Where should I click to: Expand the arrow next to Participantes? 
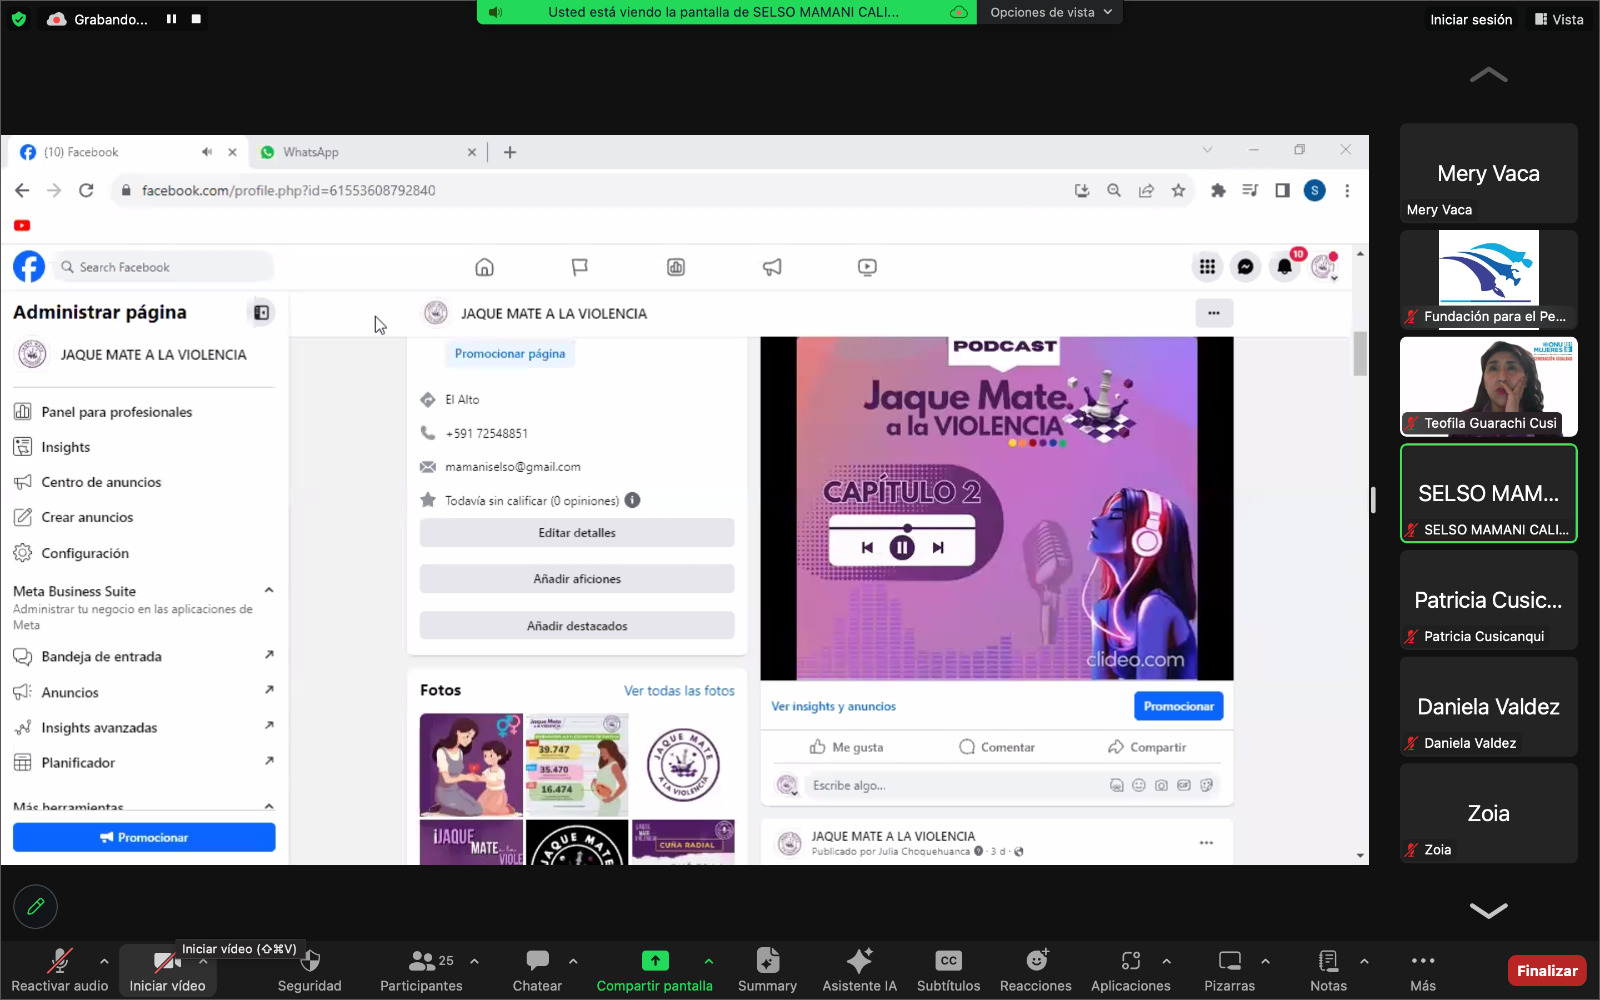[474, 961]
